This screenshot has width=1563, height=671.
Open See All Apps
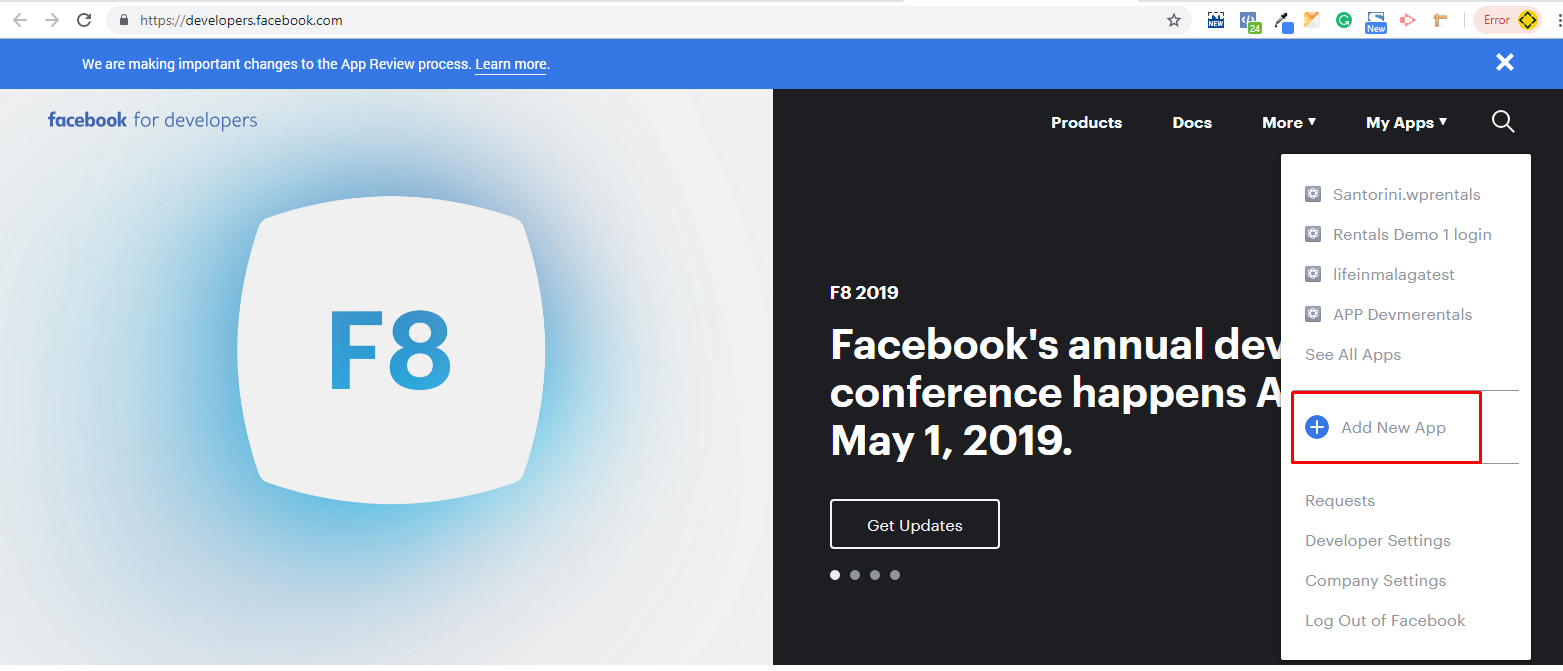1353,354
